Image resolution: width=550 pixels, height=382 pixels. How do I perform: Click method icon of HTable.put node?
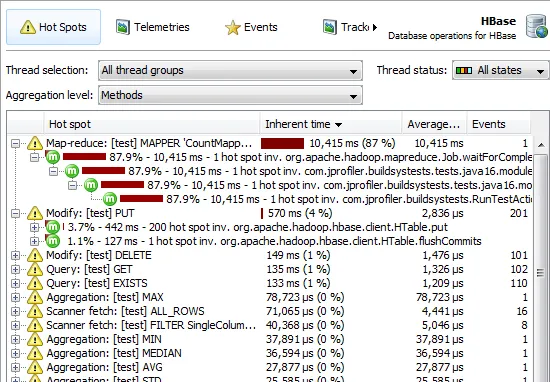click(x=53, y=227)
